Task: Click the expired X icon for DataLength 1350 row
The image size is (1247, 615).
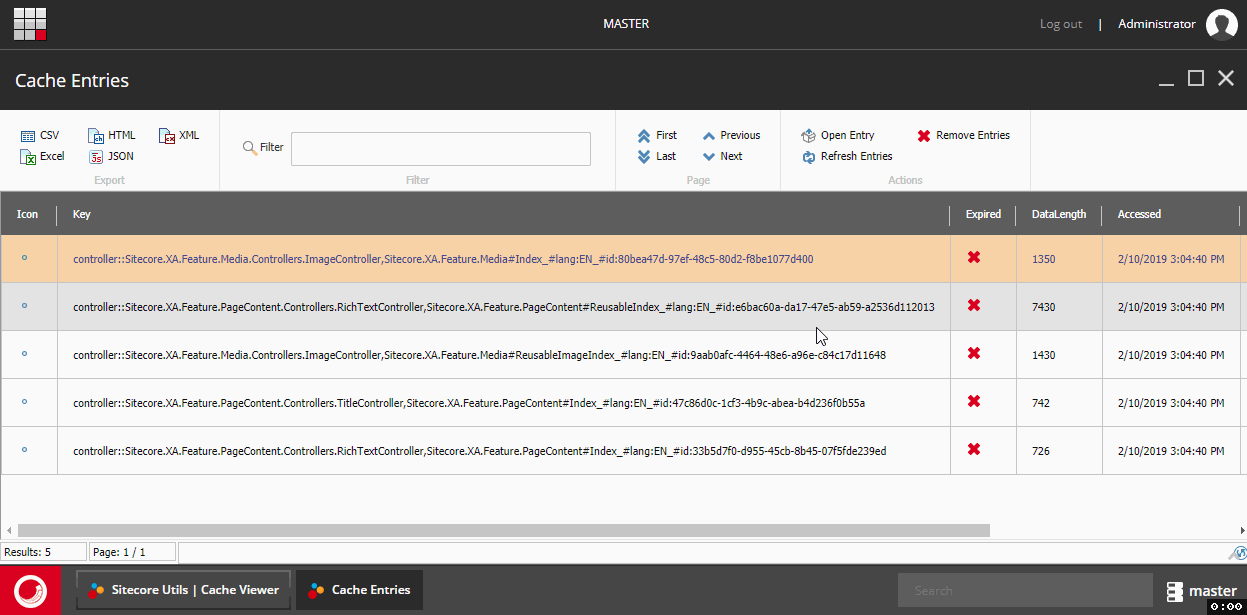Action: 974,258
